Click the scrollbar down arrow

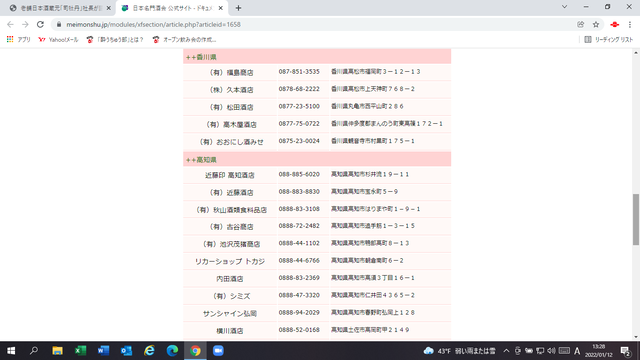pos(636,337)
